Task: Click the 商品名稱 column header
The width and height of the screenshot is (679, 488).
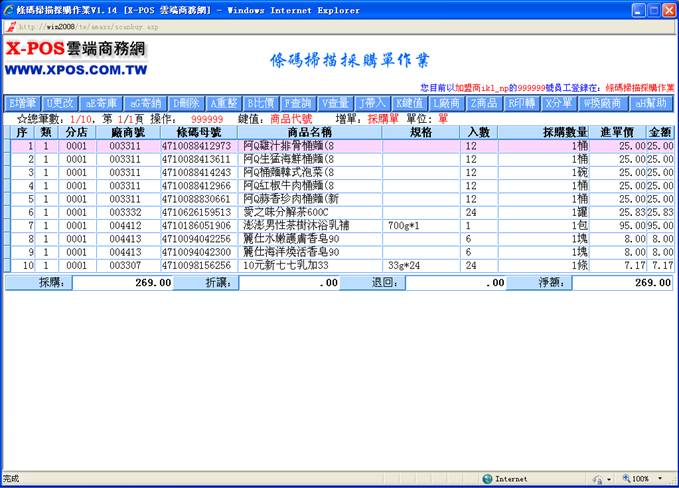Action: coord(309,132)
